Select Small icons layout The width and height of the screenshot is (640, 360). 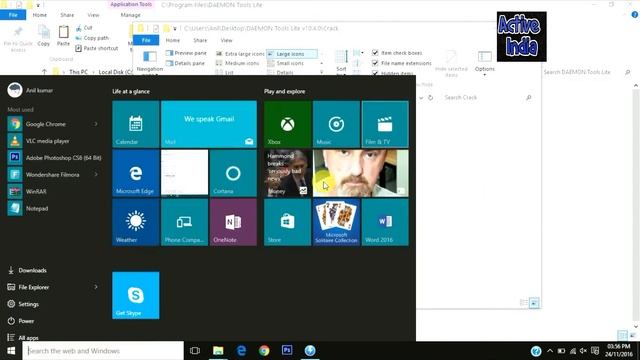(285, 63)
